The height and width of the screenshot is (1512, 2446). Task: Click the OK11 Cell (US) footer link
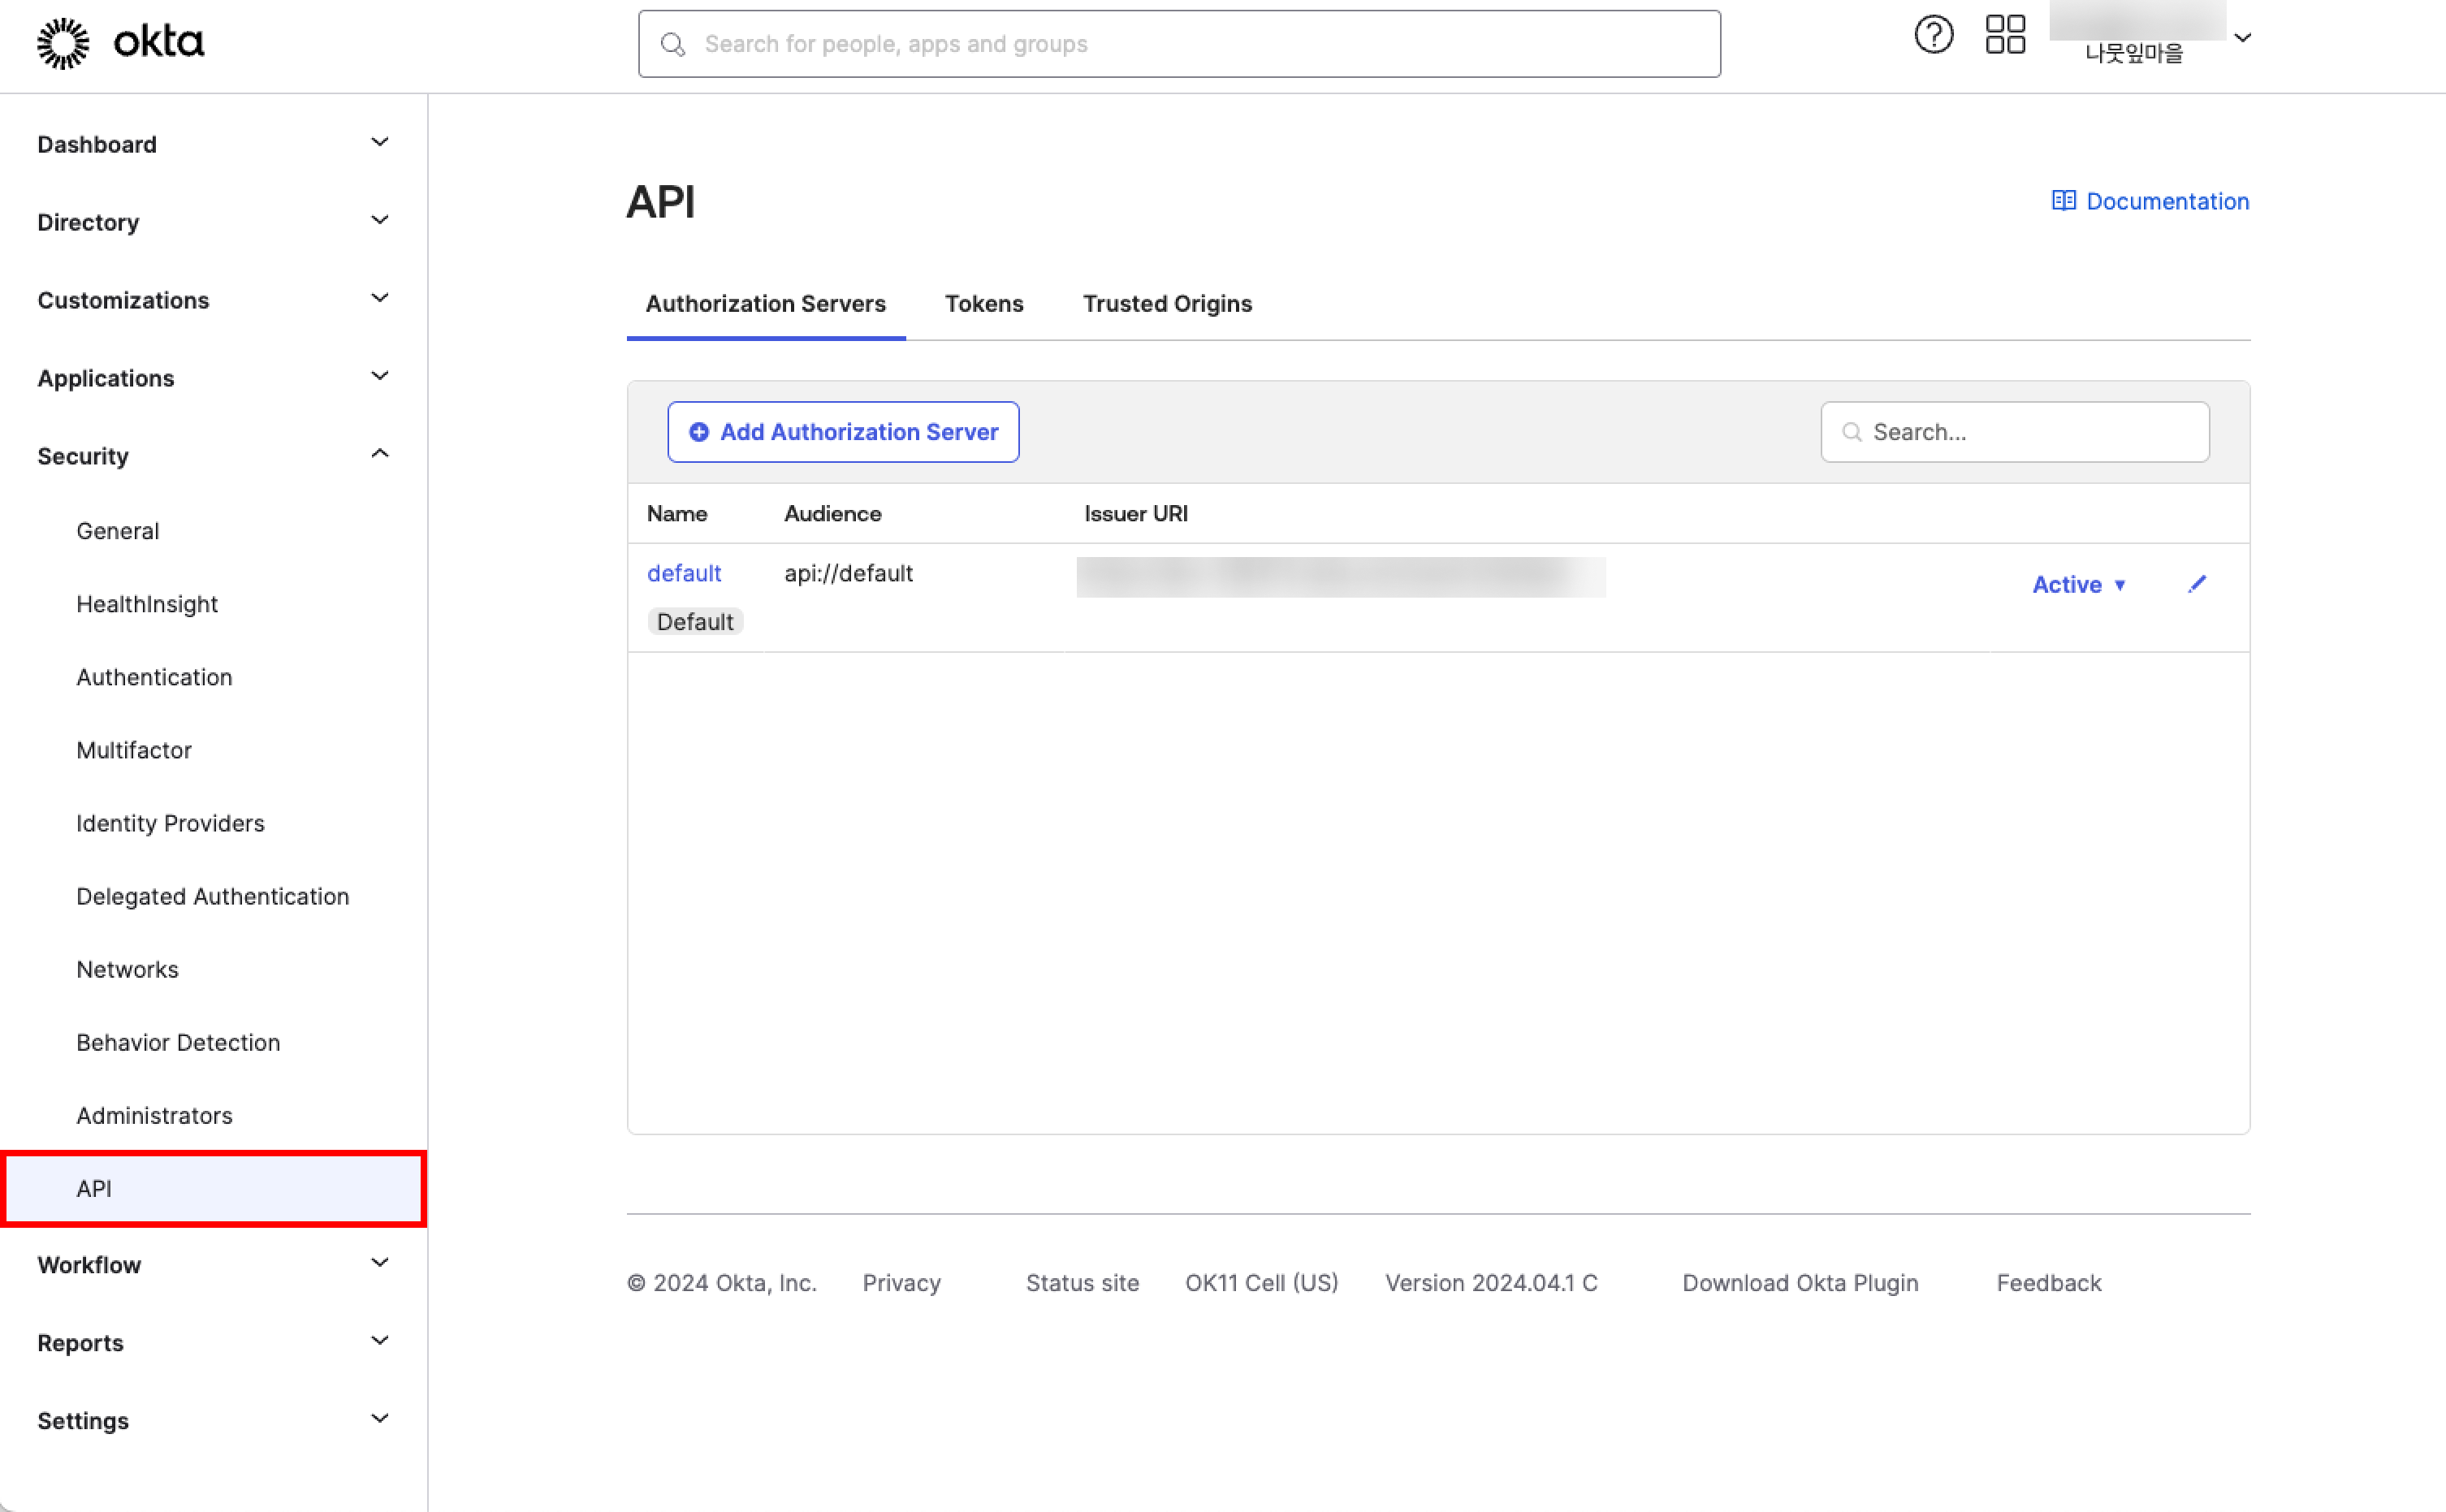pos(1261,1283)
